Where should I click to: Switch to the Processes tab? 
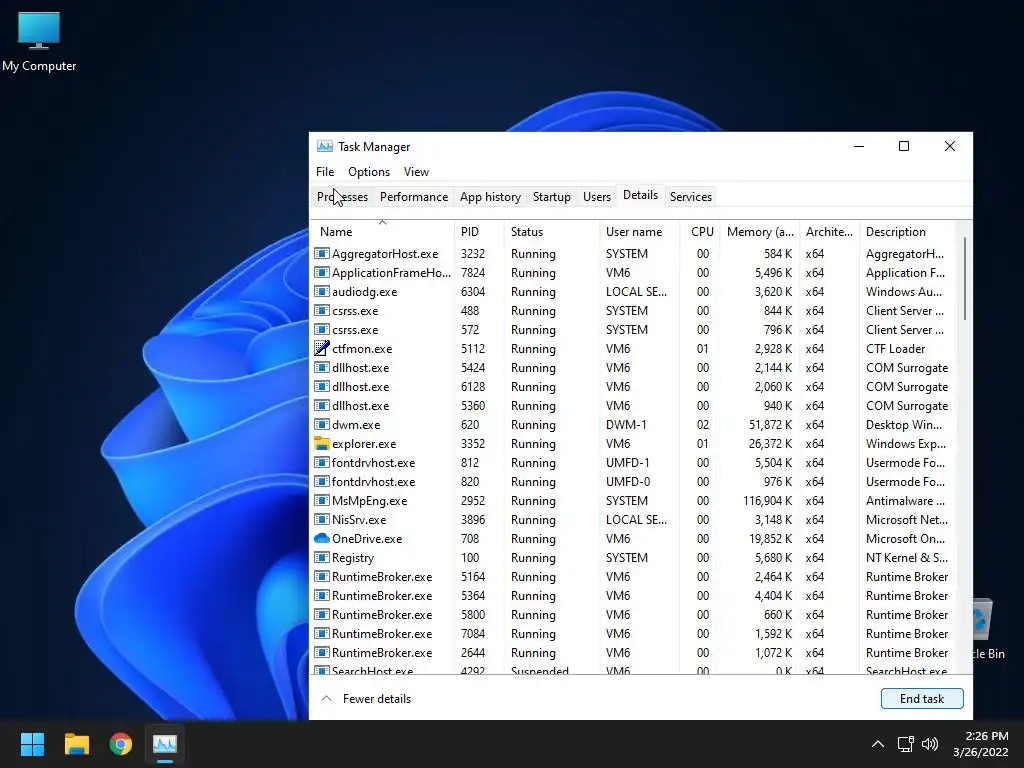(342, 197)
